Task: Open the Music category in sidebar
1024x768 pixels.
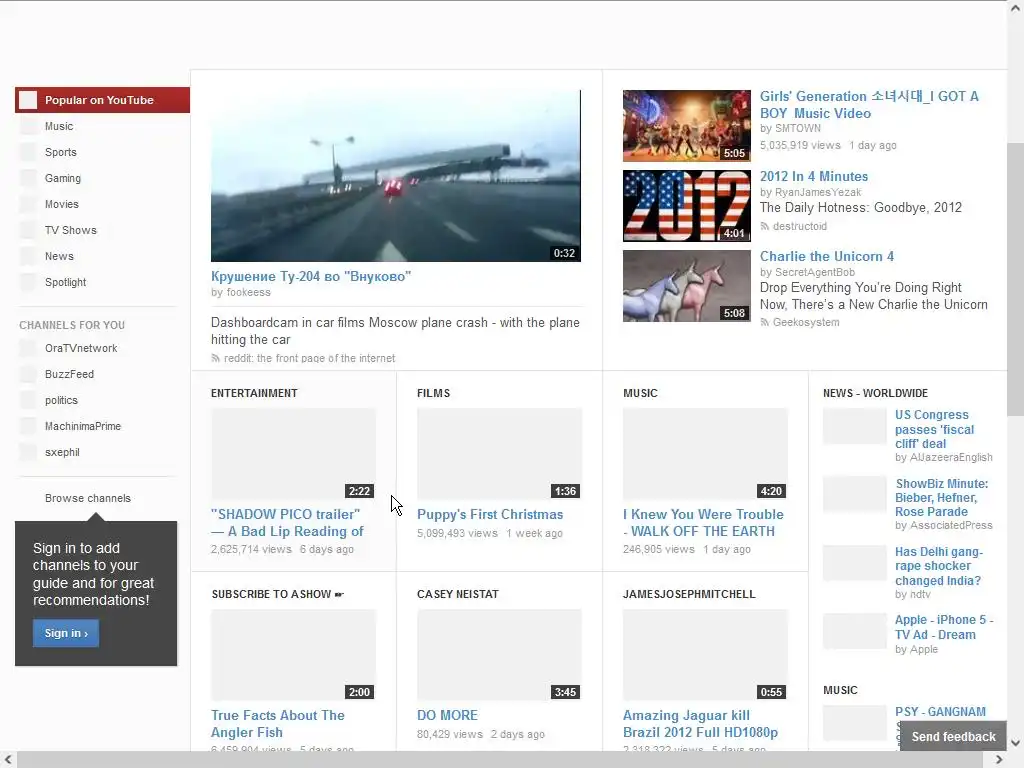Action: pos(59,126)
